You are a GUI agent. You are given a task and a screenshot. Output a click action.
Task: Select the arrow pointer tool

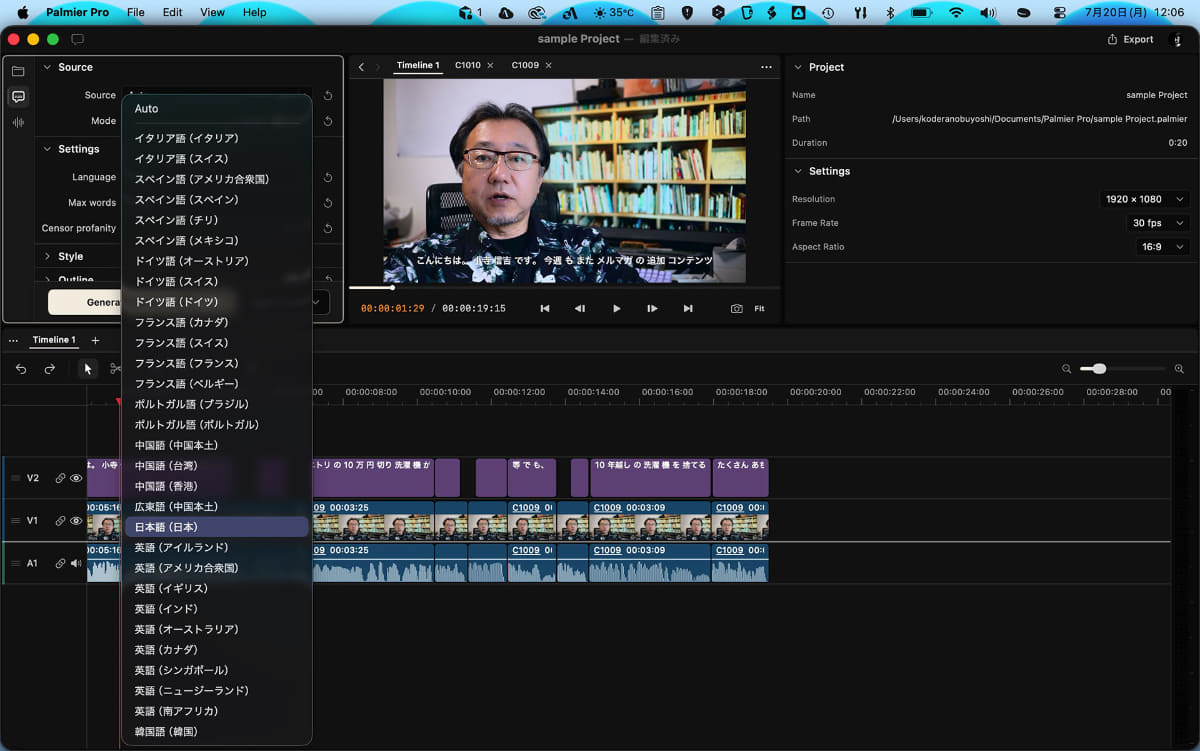88,369
